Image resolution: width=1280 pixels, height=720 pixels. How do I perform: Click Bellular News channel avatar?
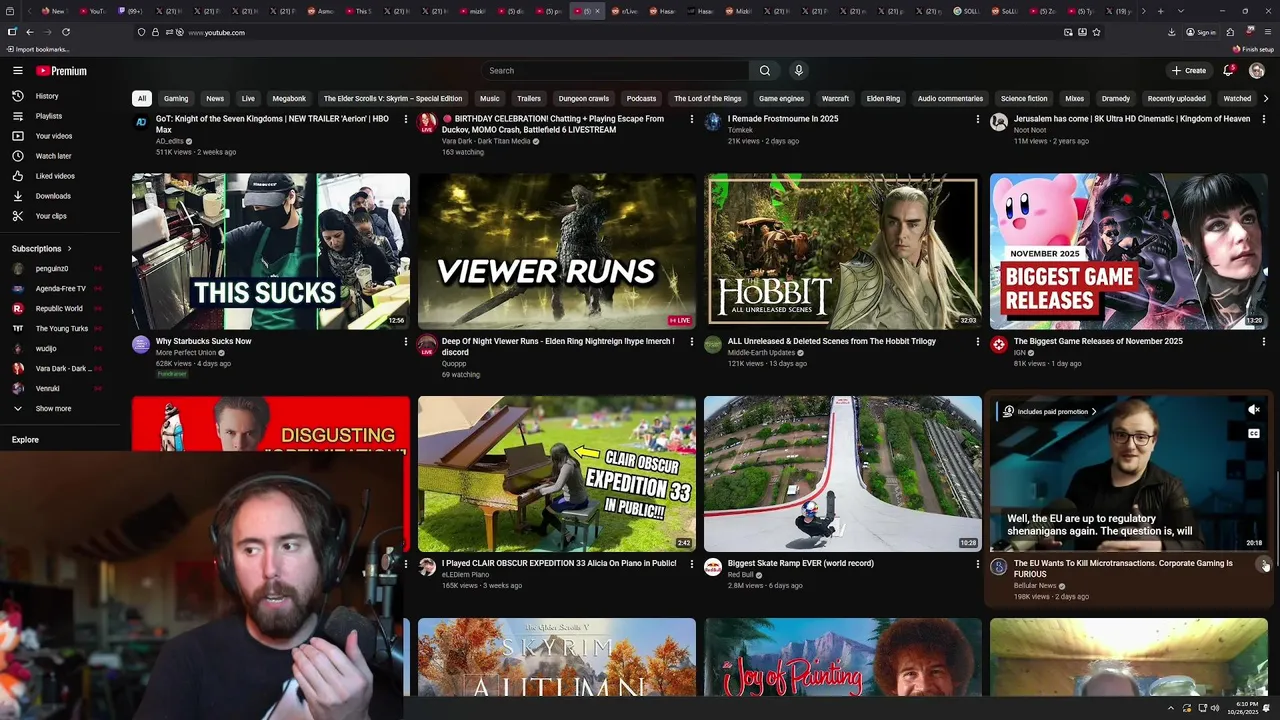coord(999,567)
